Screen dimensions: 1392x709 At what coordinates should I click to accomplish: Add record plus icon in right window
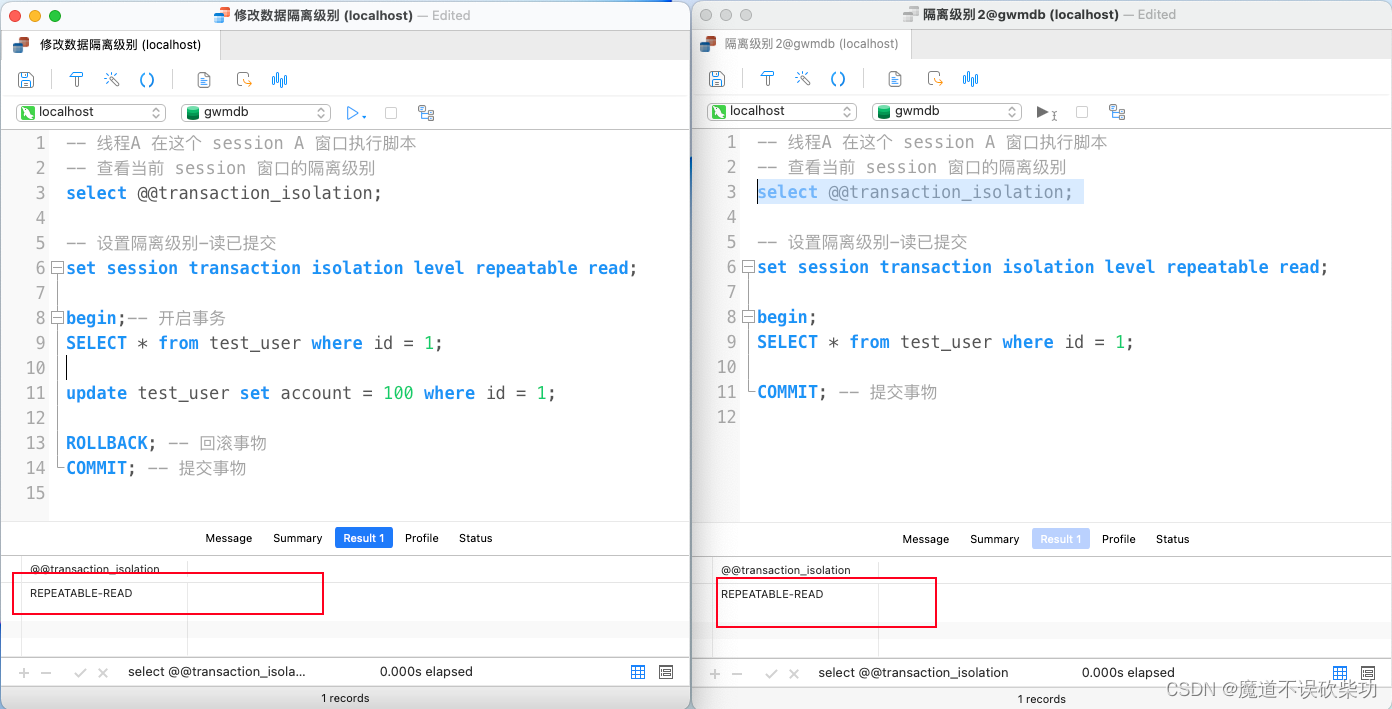716,674
